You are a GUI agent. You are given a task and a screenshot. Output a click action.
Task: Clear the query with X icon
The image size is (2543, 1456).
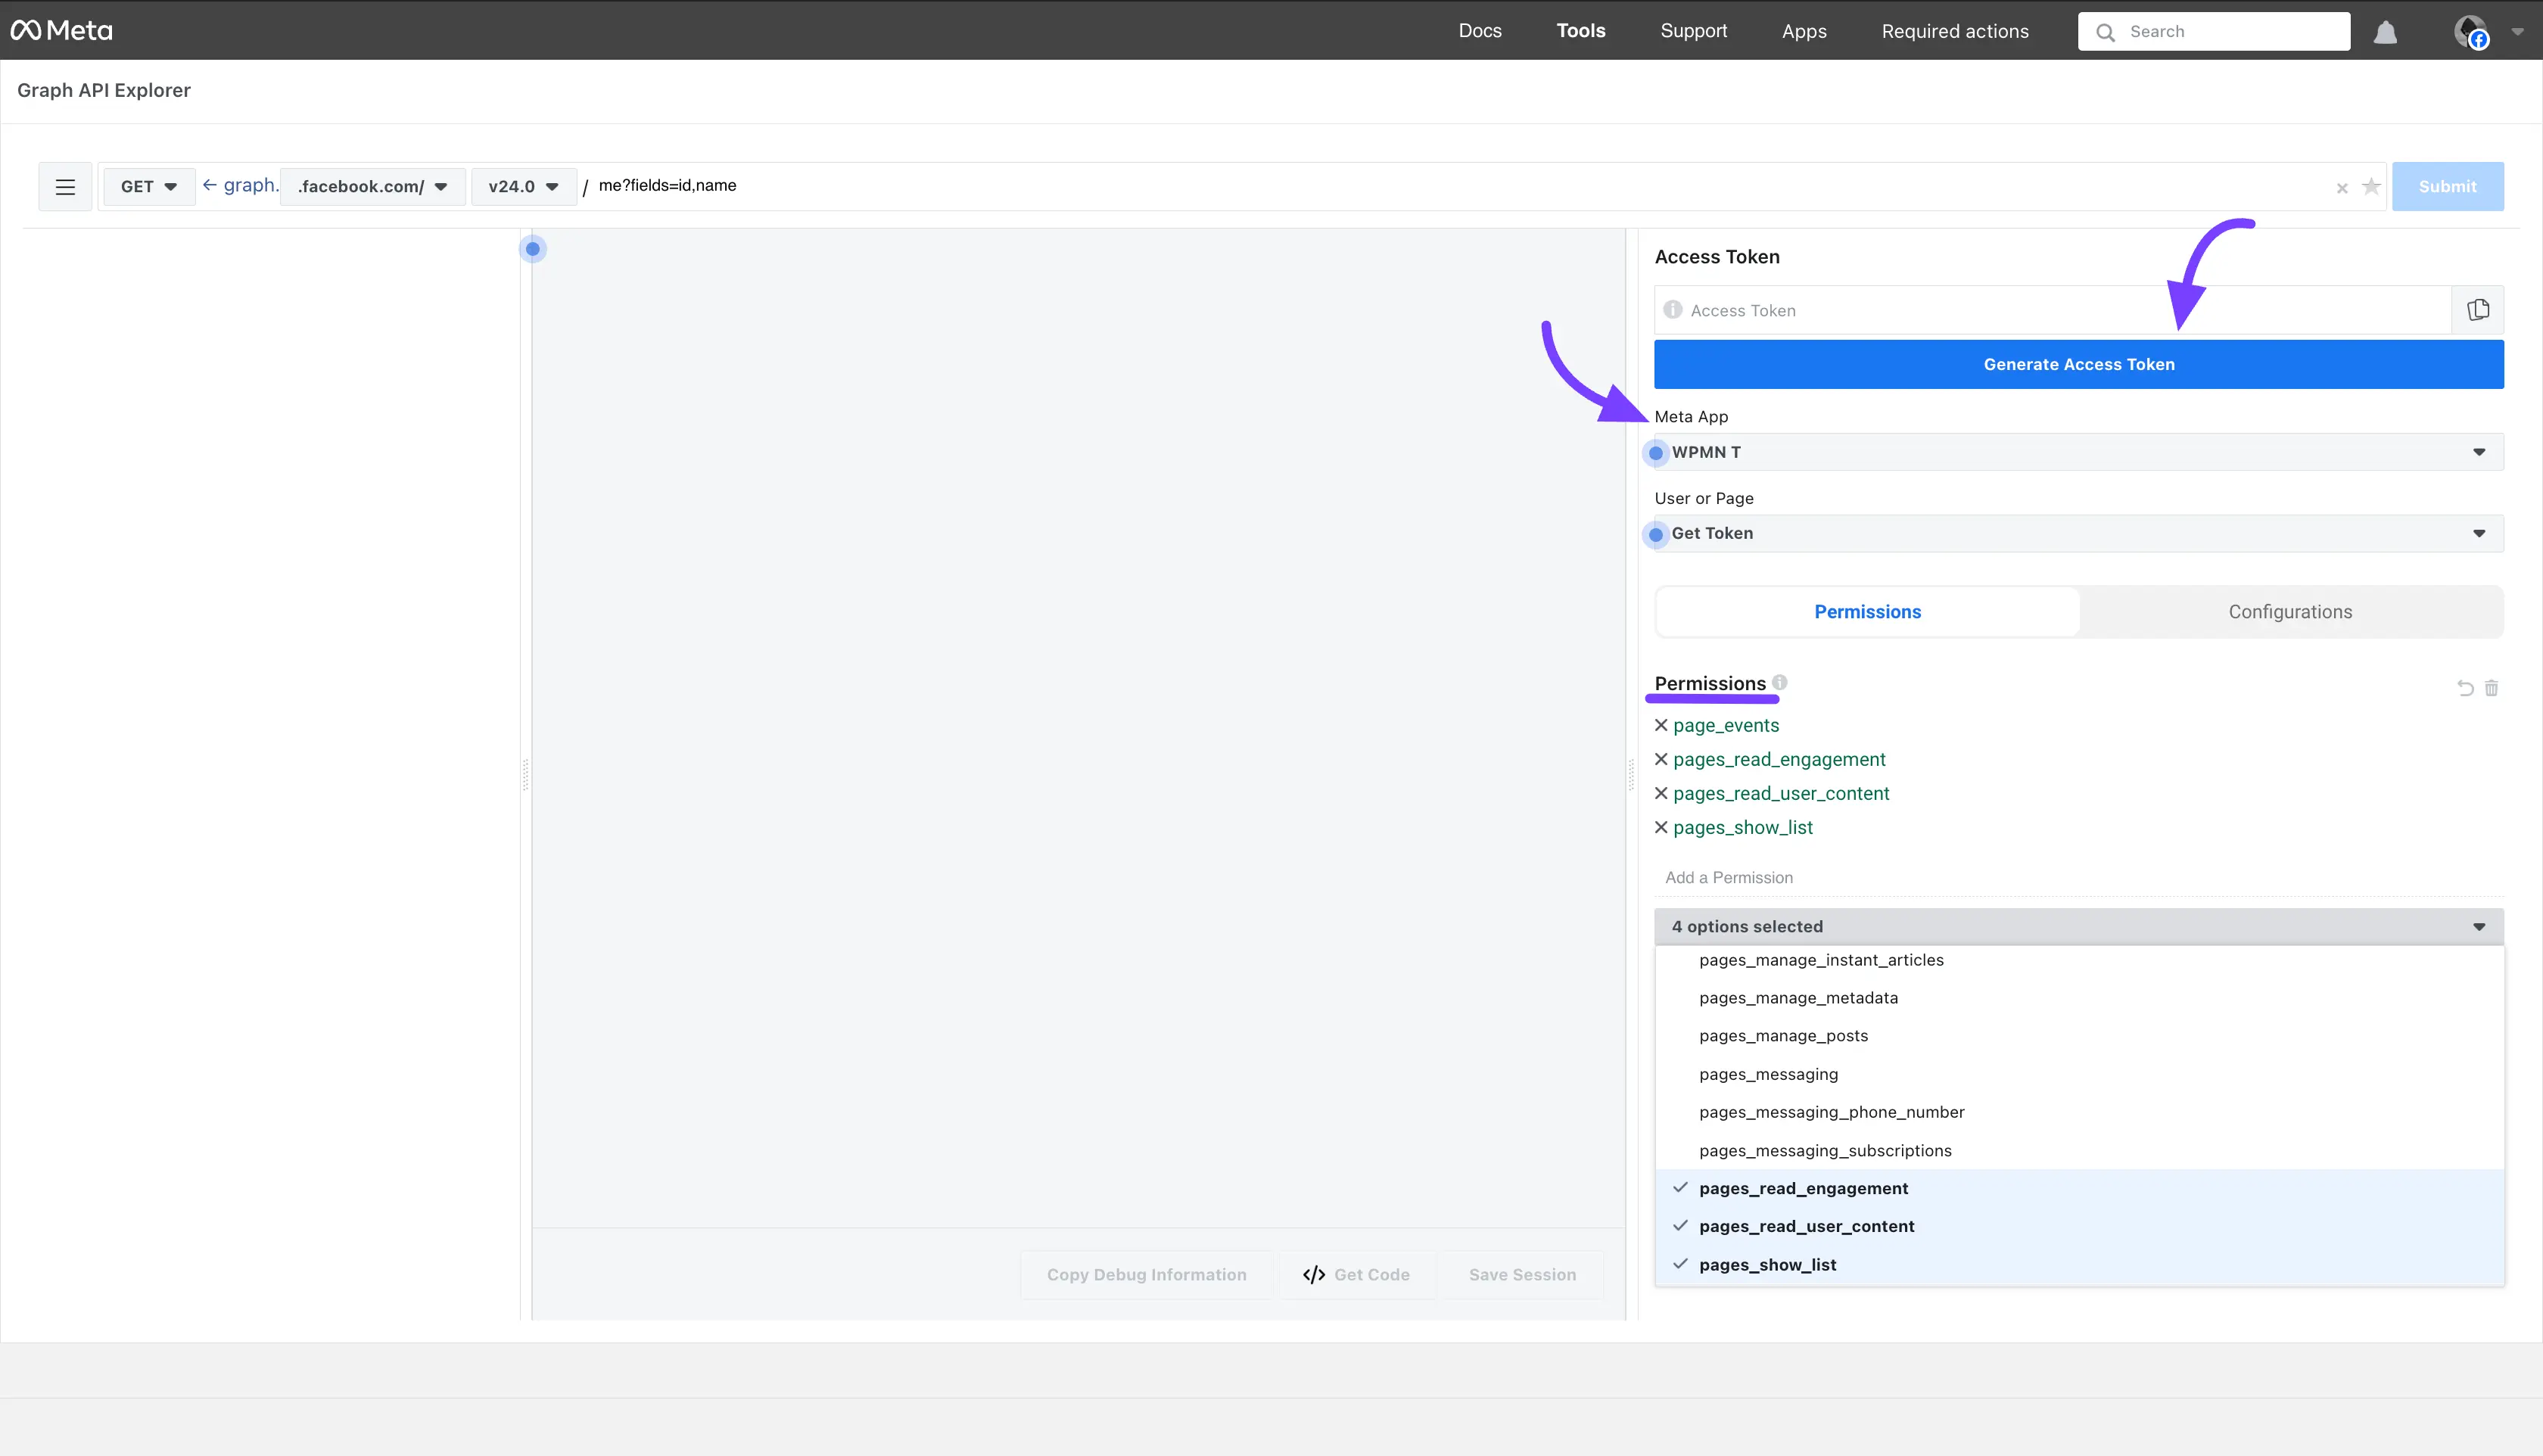pyautogui.click(x=2342, y=188)
